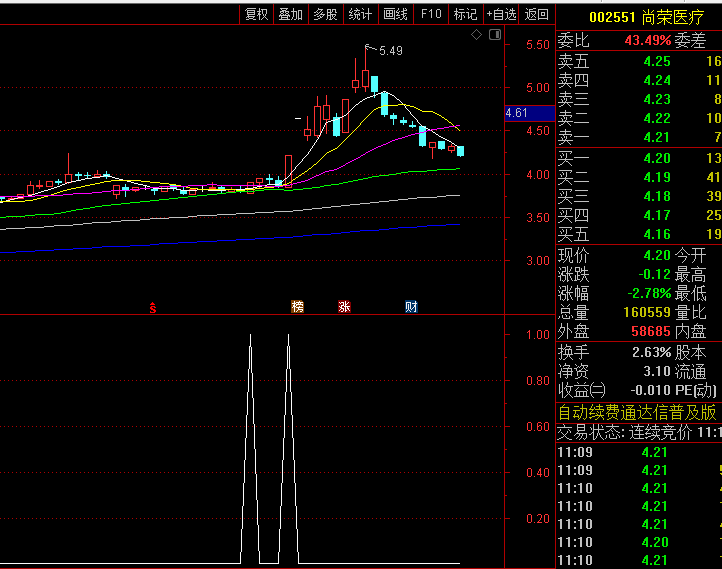Open F10 company information

pyautogui.click(x=431, y=14)
